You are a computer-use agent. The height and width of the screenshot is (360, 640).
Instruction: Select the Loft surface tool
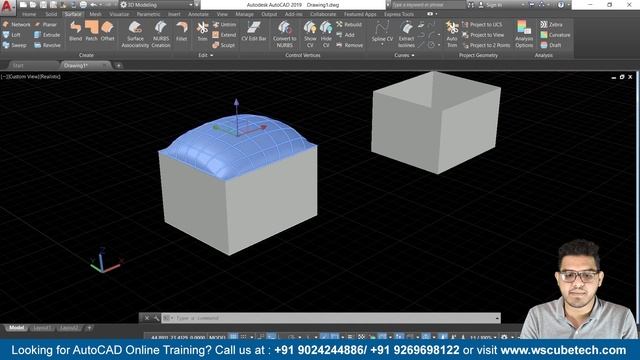pos(11,35)
